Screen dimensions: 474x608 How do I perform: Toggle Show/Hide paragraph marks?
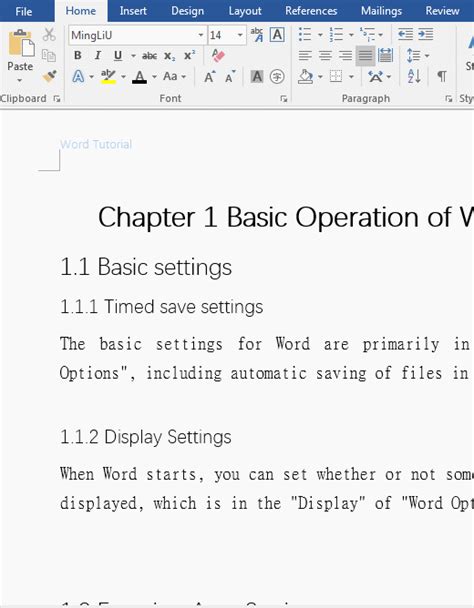pos(442,76)
